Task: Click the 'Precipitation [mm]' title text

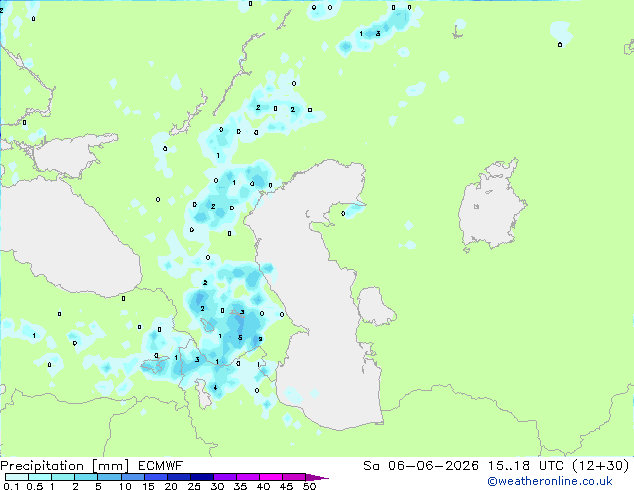Action: coord(64,466)
